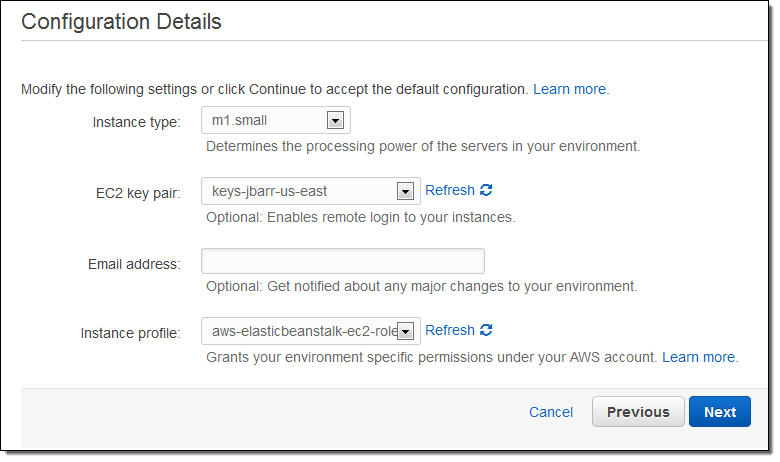This screenshot has width=780, height=462.
Task: Open the Instance type m1.small dropdown
Action: point(266,120)
